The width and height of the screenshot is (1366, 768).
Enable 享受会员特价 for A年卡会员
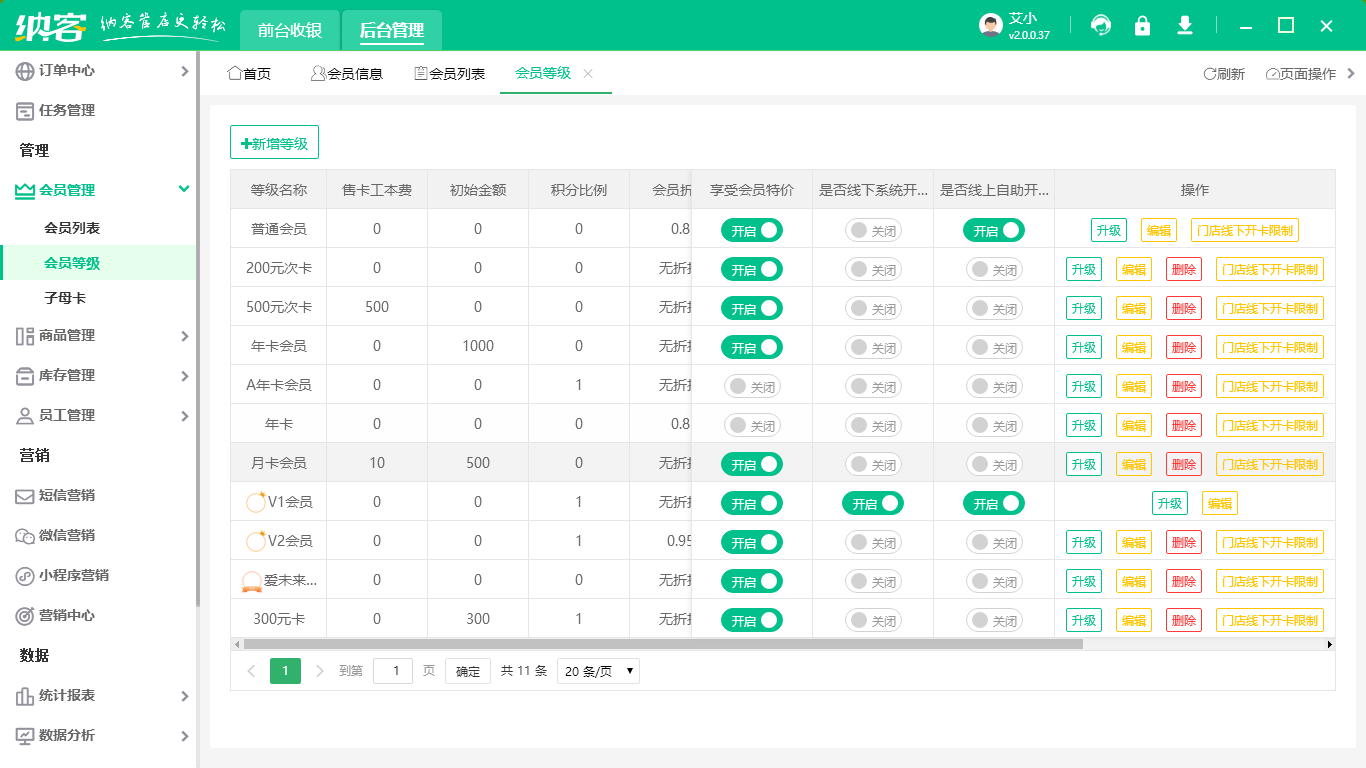click(751, 386)
